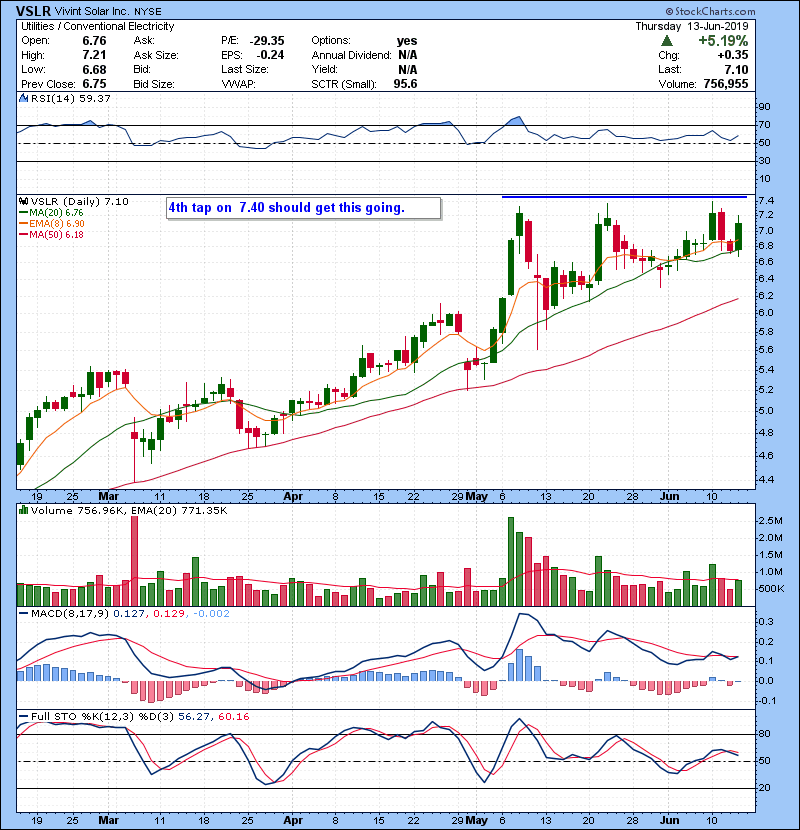Click the SCTR (Small) value 95.6
This screenshot has height=830, width=800.
click(405, 84)
